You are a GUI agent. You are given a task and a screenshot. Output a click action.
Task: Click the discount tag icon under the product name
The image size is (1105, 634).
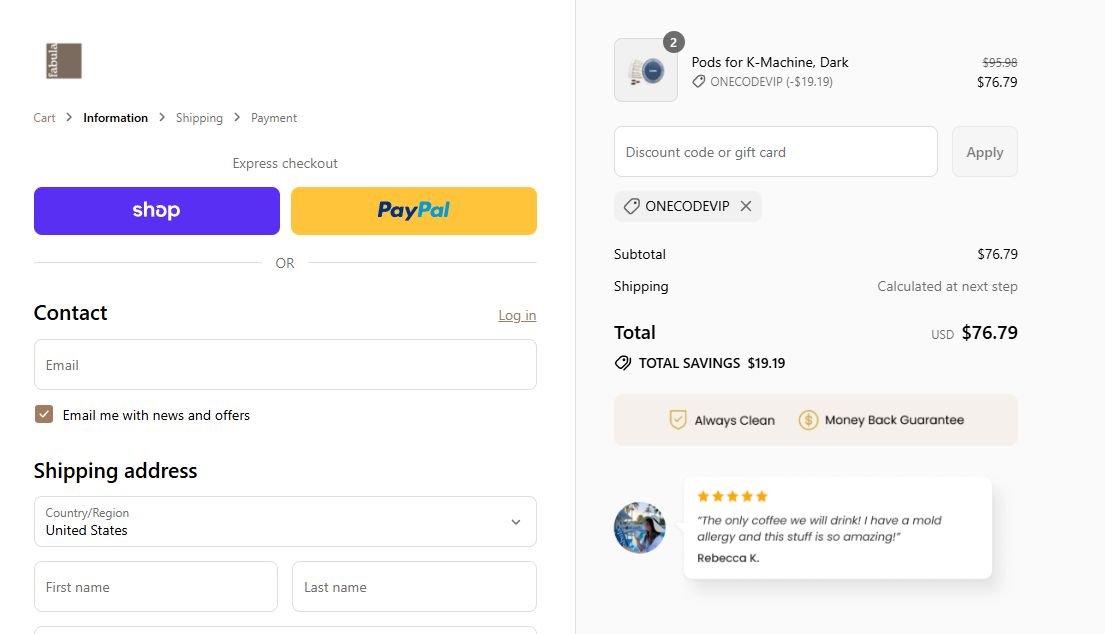point(698,81)
